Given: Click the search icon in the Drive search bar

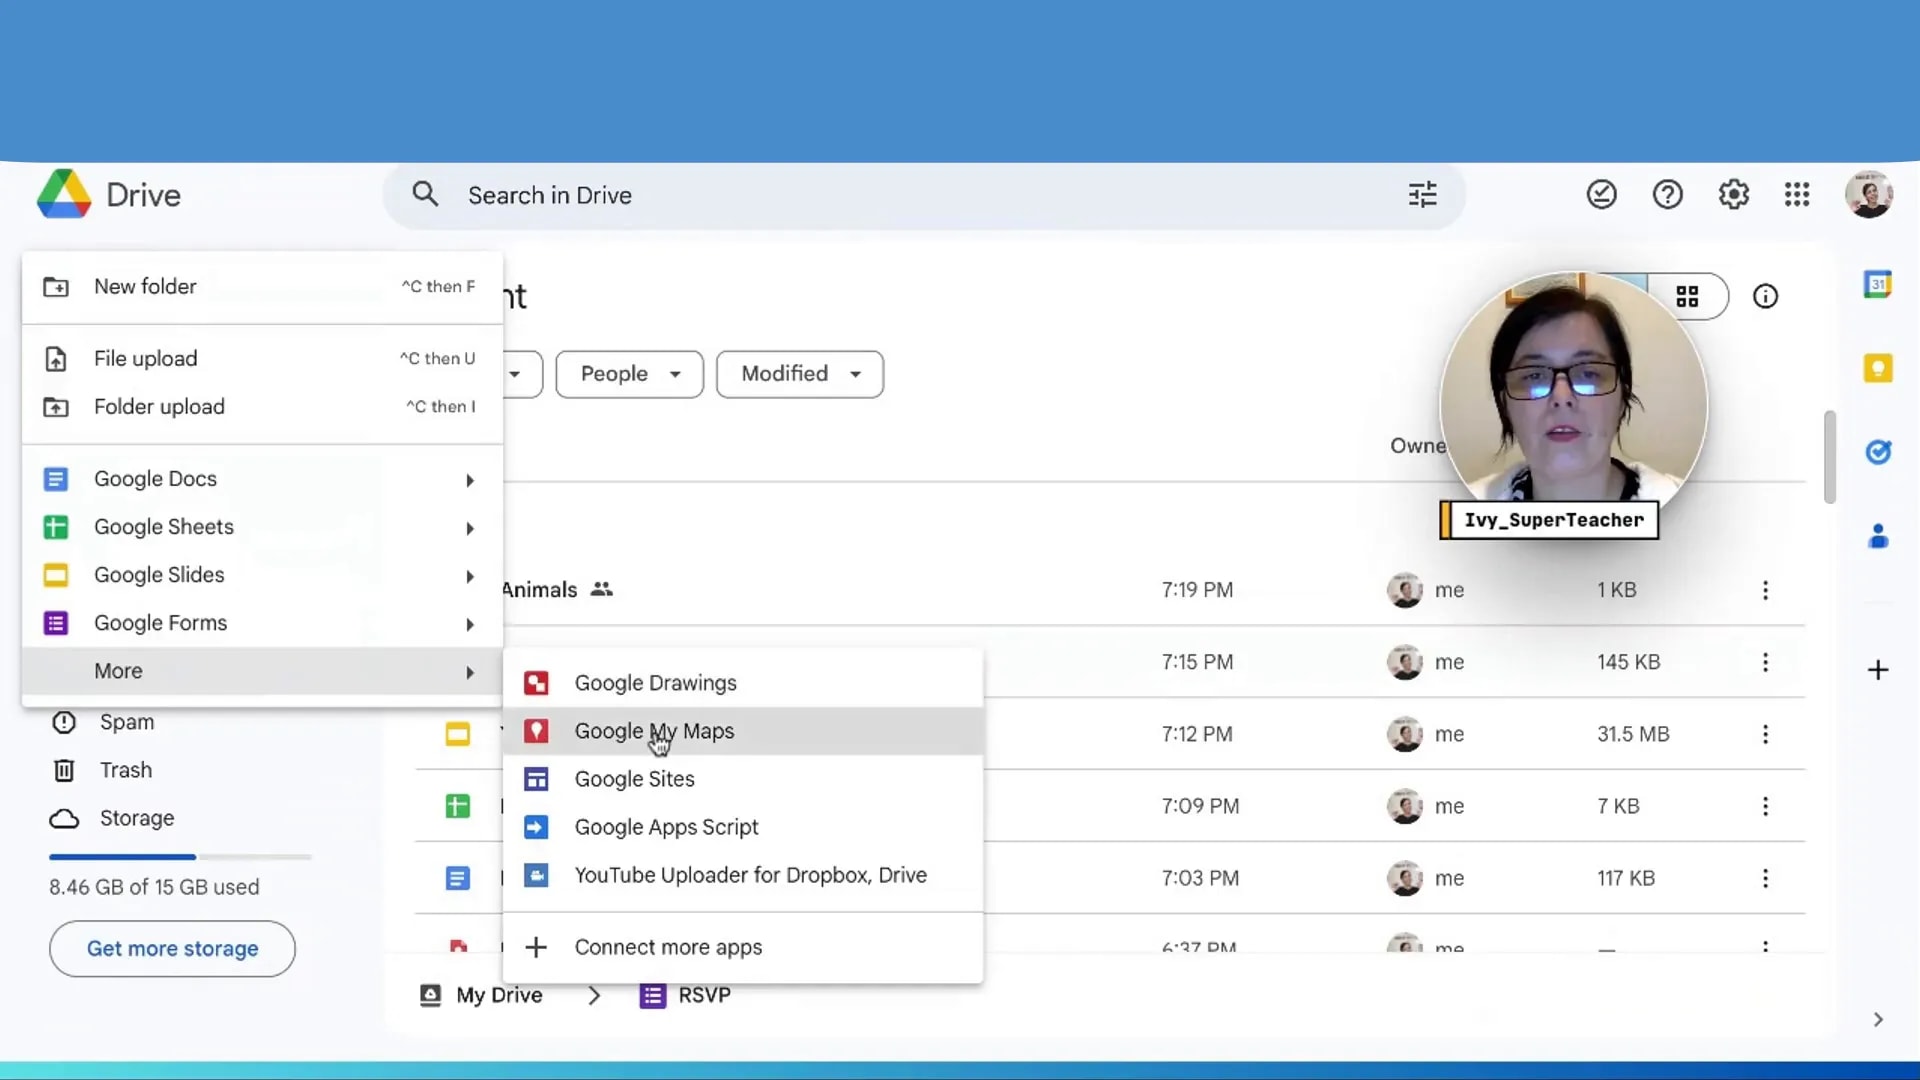Looking at the screenshot, I should [x=426, y=194].
